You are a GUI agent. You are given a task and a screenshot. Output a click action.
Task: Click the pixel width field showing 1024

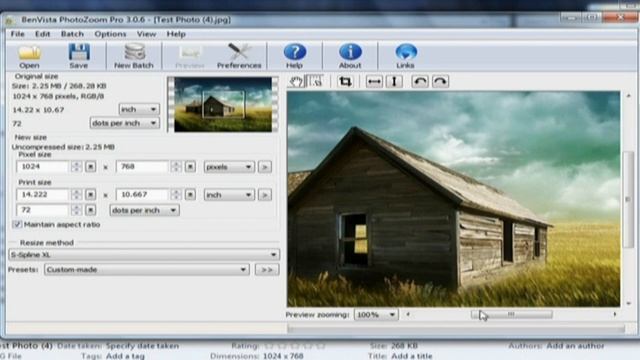pyautogui.click(x=42, y=167)
